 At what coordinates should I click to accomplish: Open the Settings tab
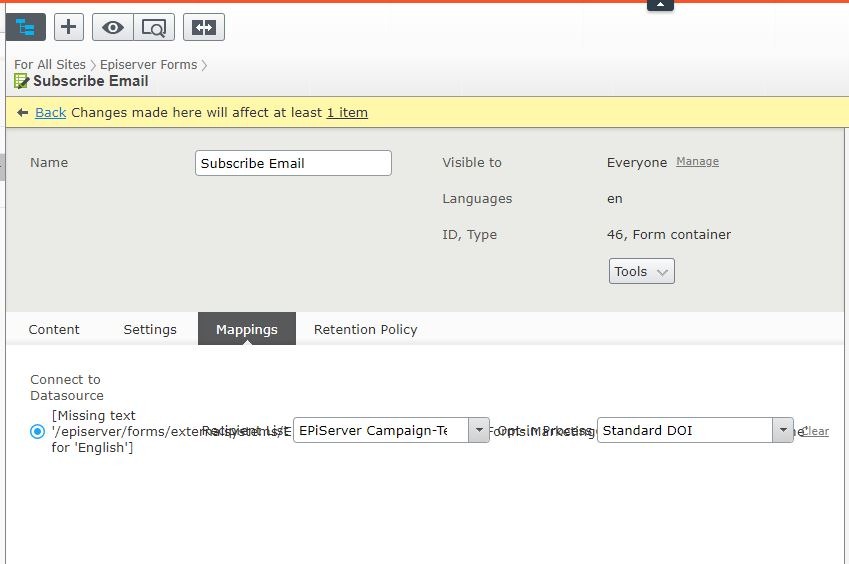pyautogui.click(x=150, y=329)
